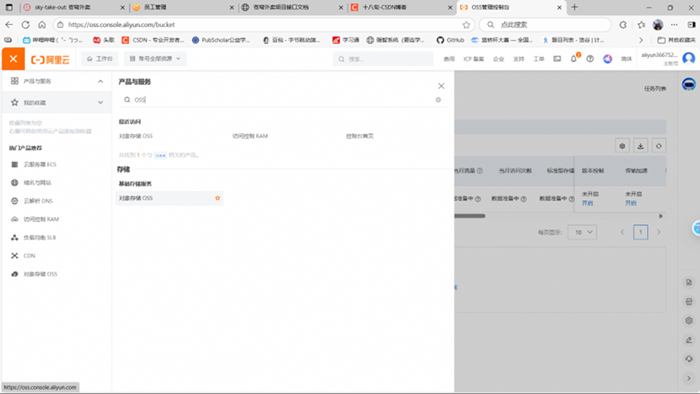700x394 pixels.
Task: Open table column settings gear icon
Action: [622, 146]
